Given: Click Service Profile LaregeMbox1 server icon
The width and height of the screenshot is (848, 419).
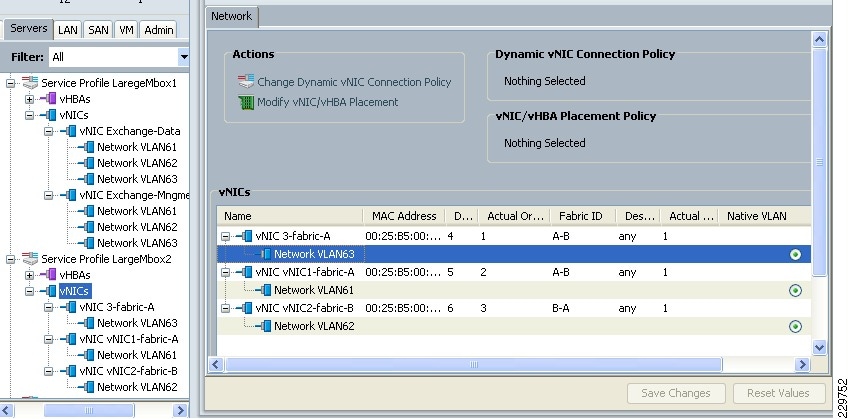Looking at the screenshot, I should pos(30,83).
